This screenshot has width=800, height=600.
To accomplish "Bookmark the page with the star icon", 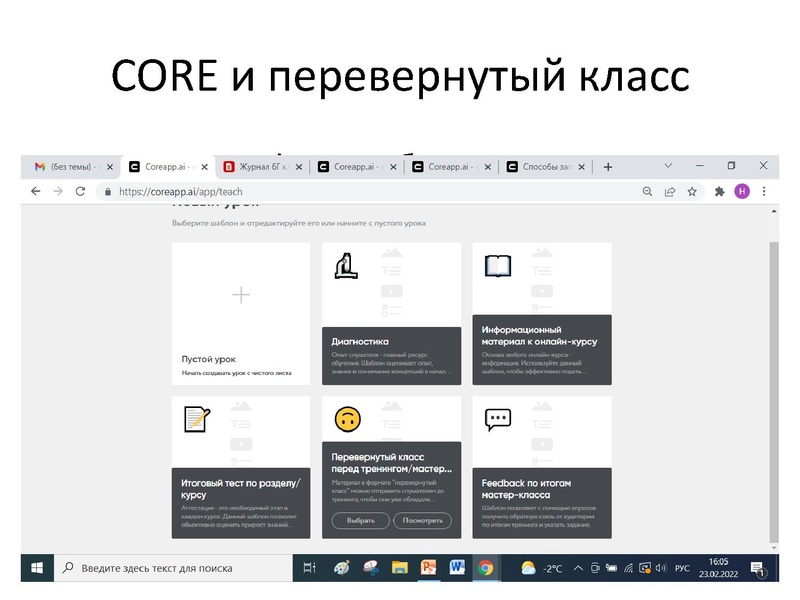I will (x=694, y=190).
